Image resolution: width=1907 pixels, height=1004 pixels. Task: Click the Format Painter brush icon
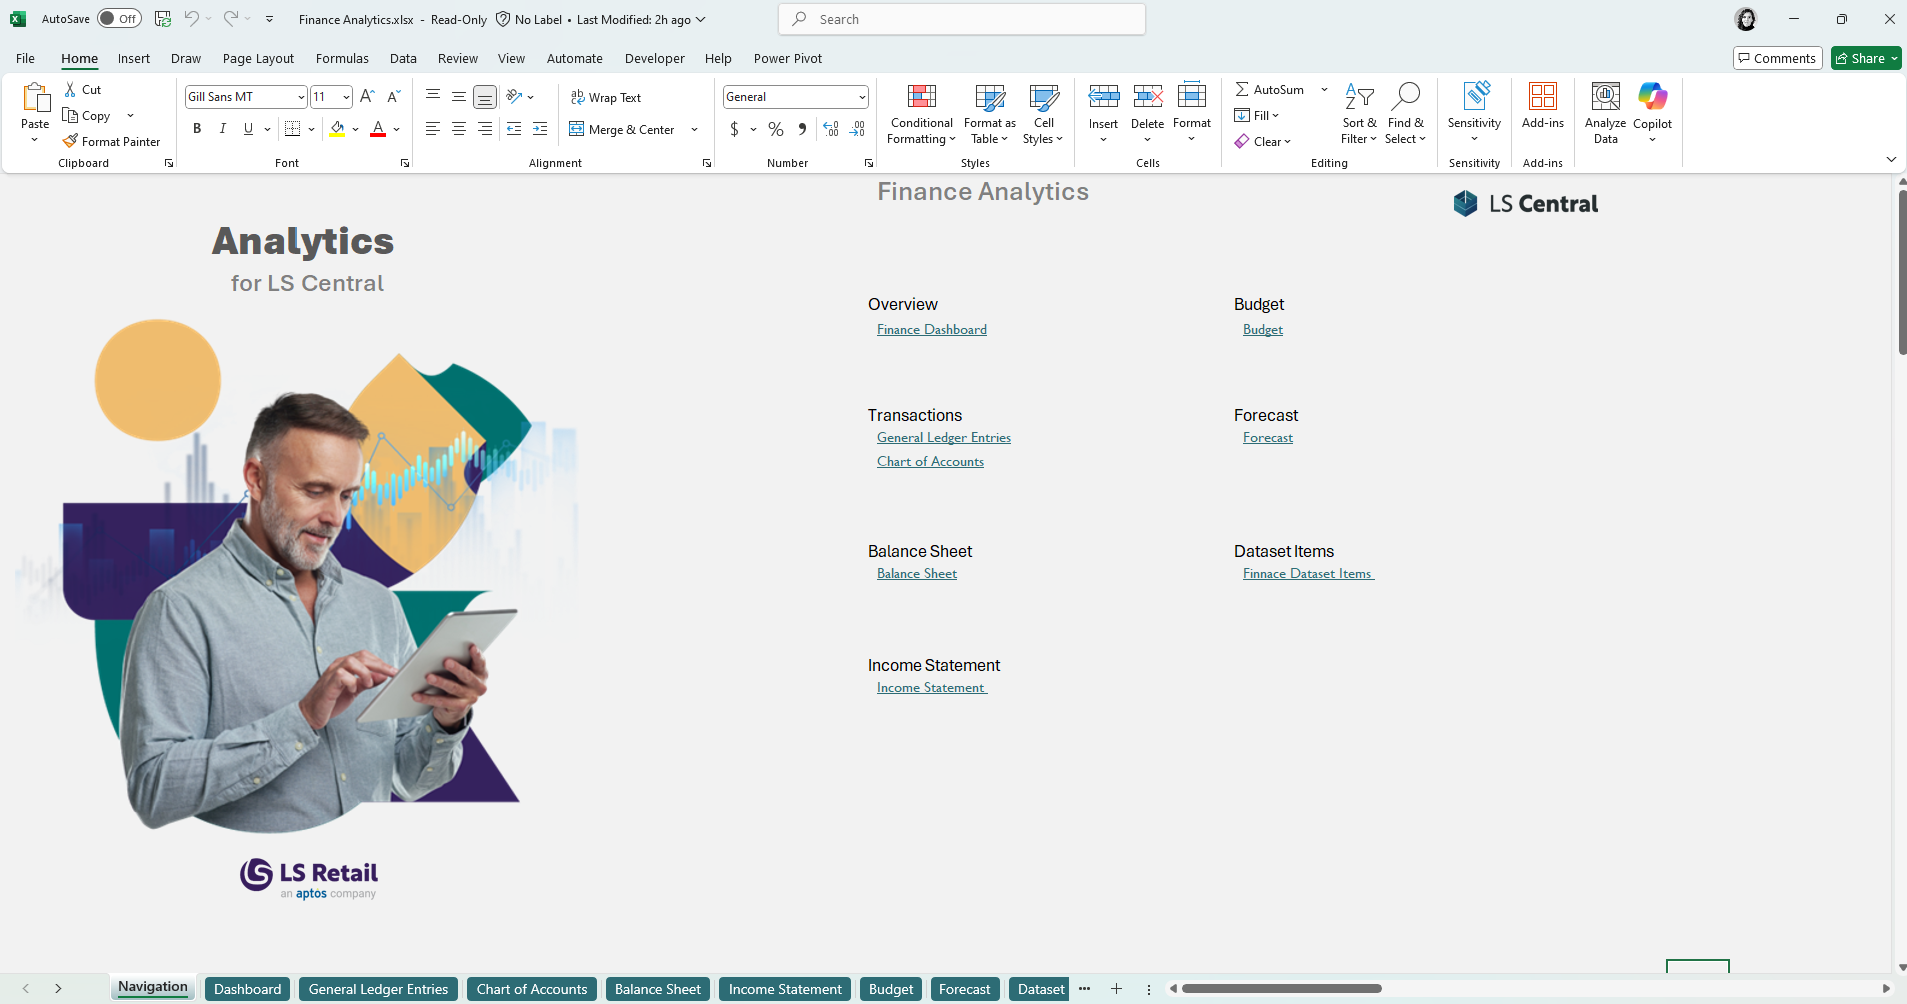[70, 141]
